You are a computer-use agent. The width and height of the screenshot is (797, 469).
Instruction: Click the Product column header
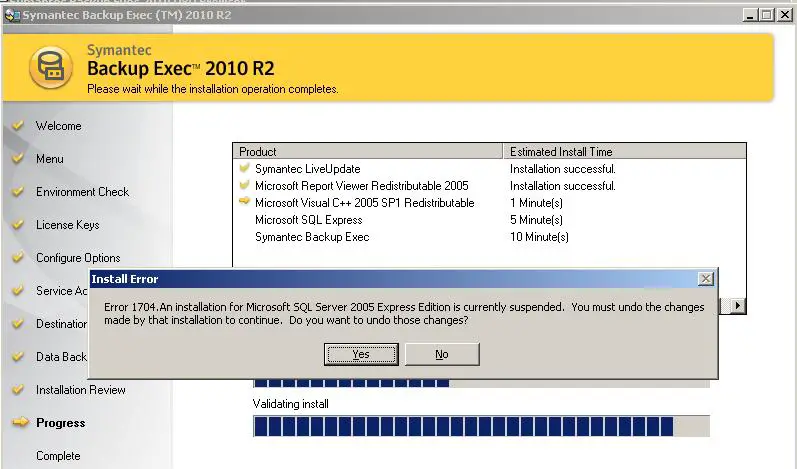[368, 151]
